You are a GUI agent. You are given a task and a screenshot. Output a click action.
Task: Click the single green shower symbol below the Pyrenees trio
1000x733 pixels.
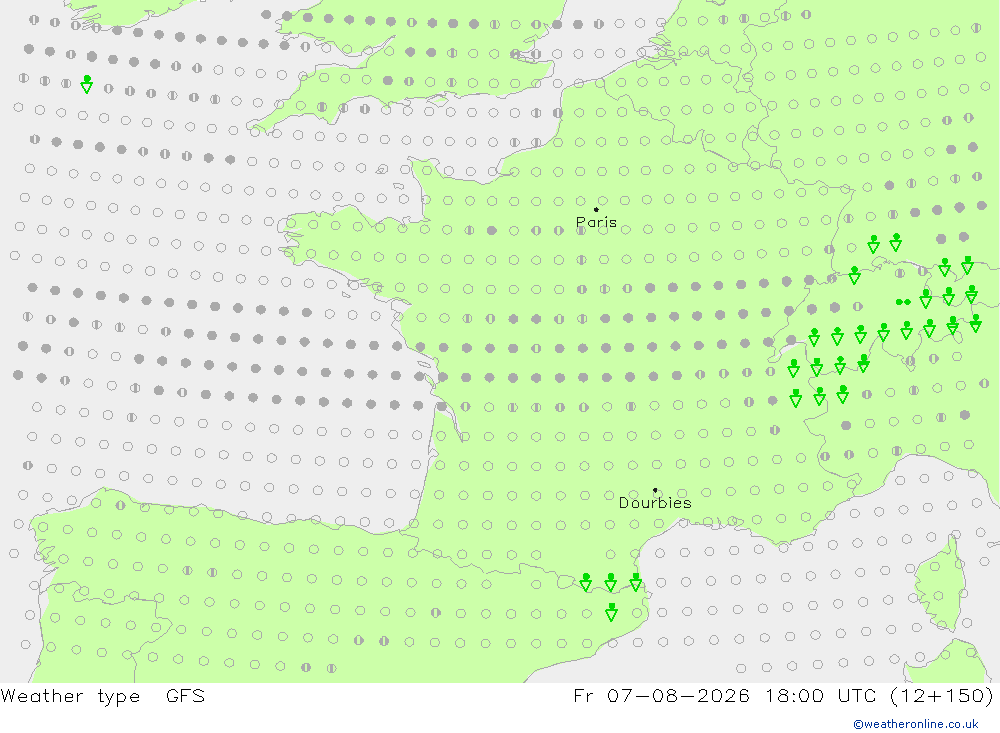(612, 612)
